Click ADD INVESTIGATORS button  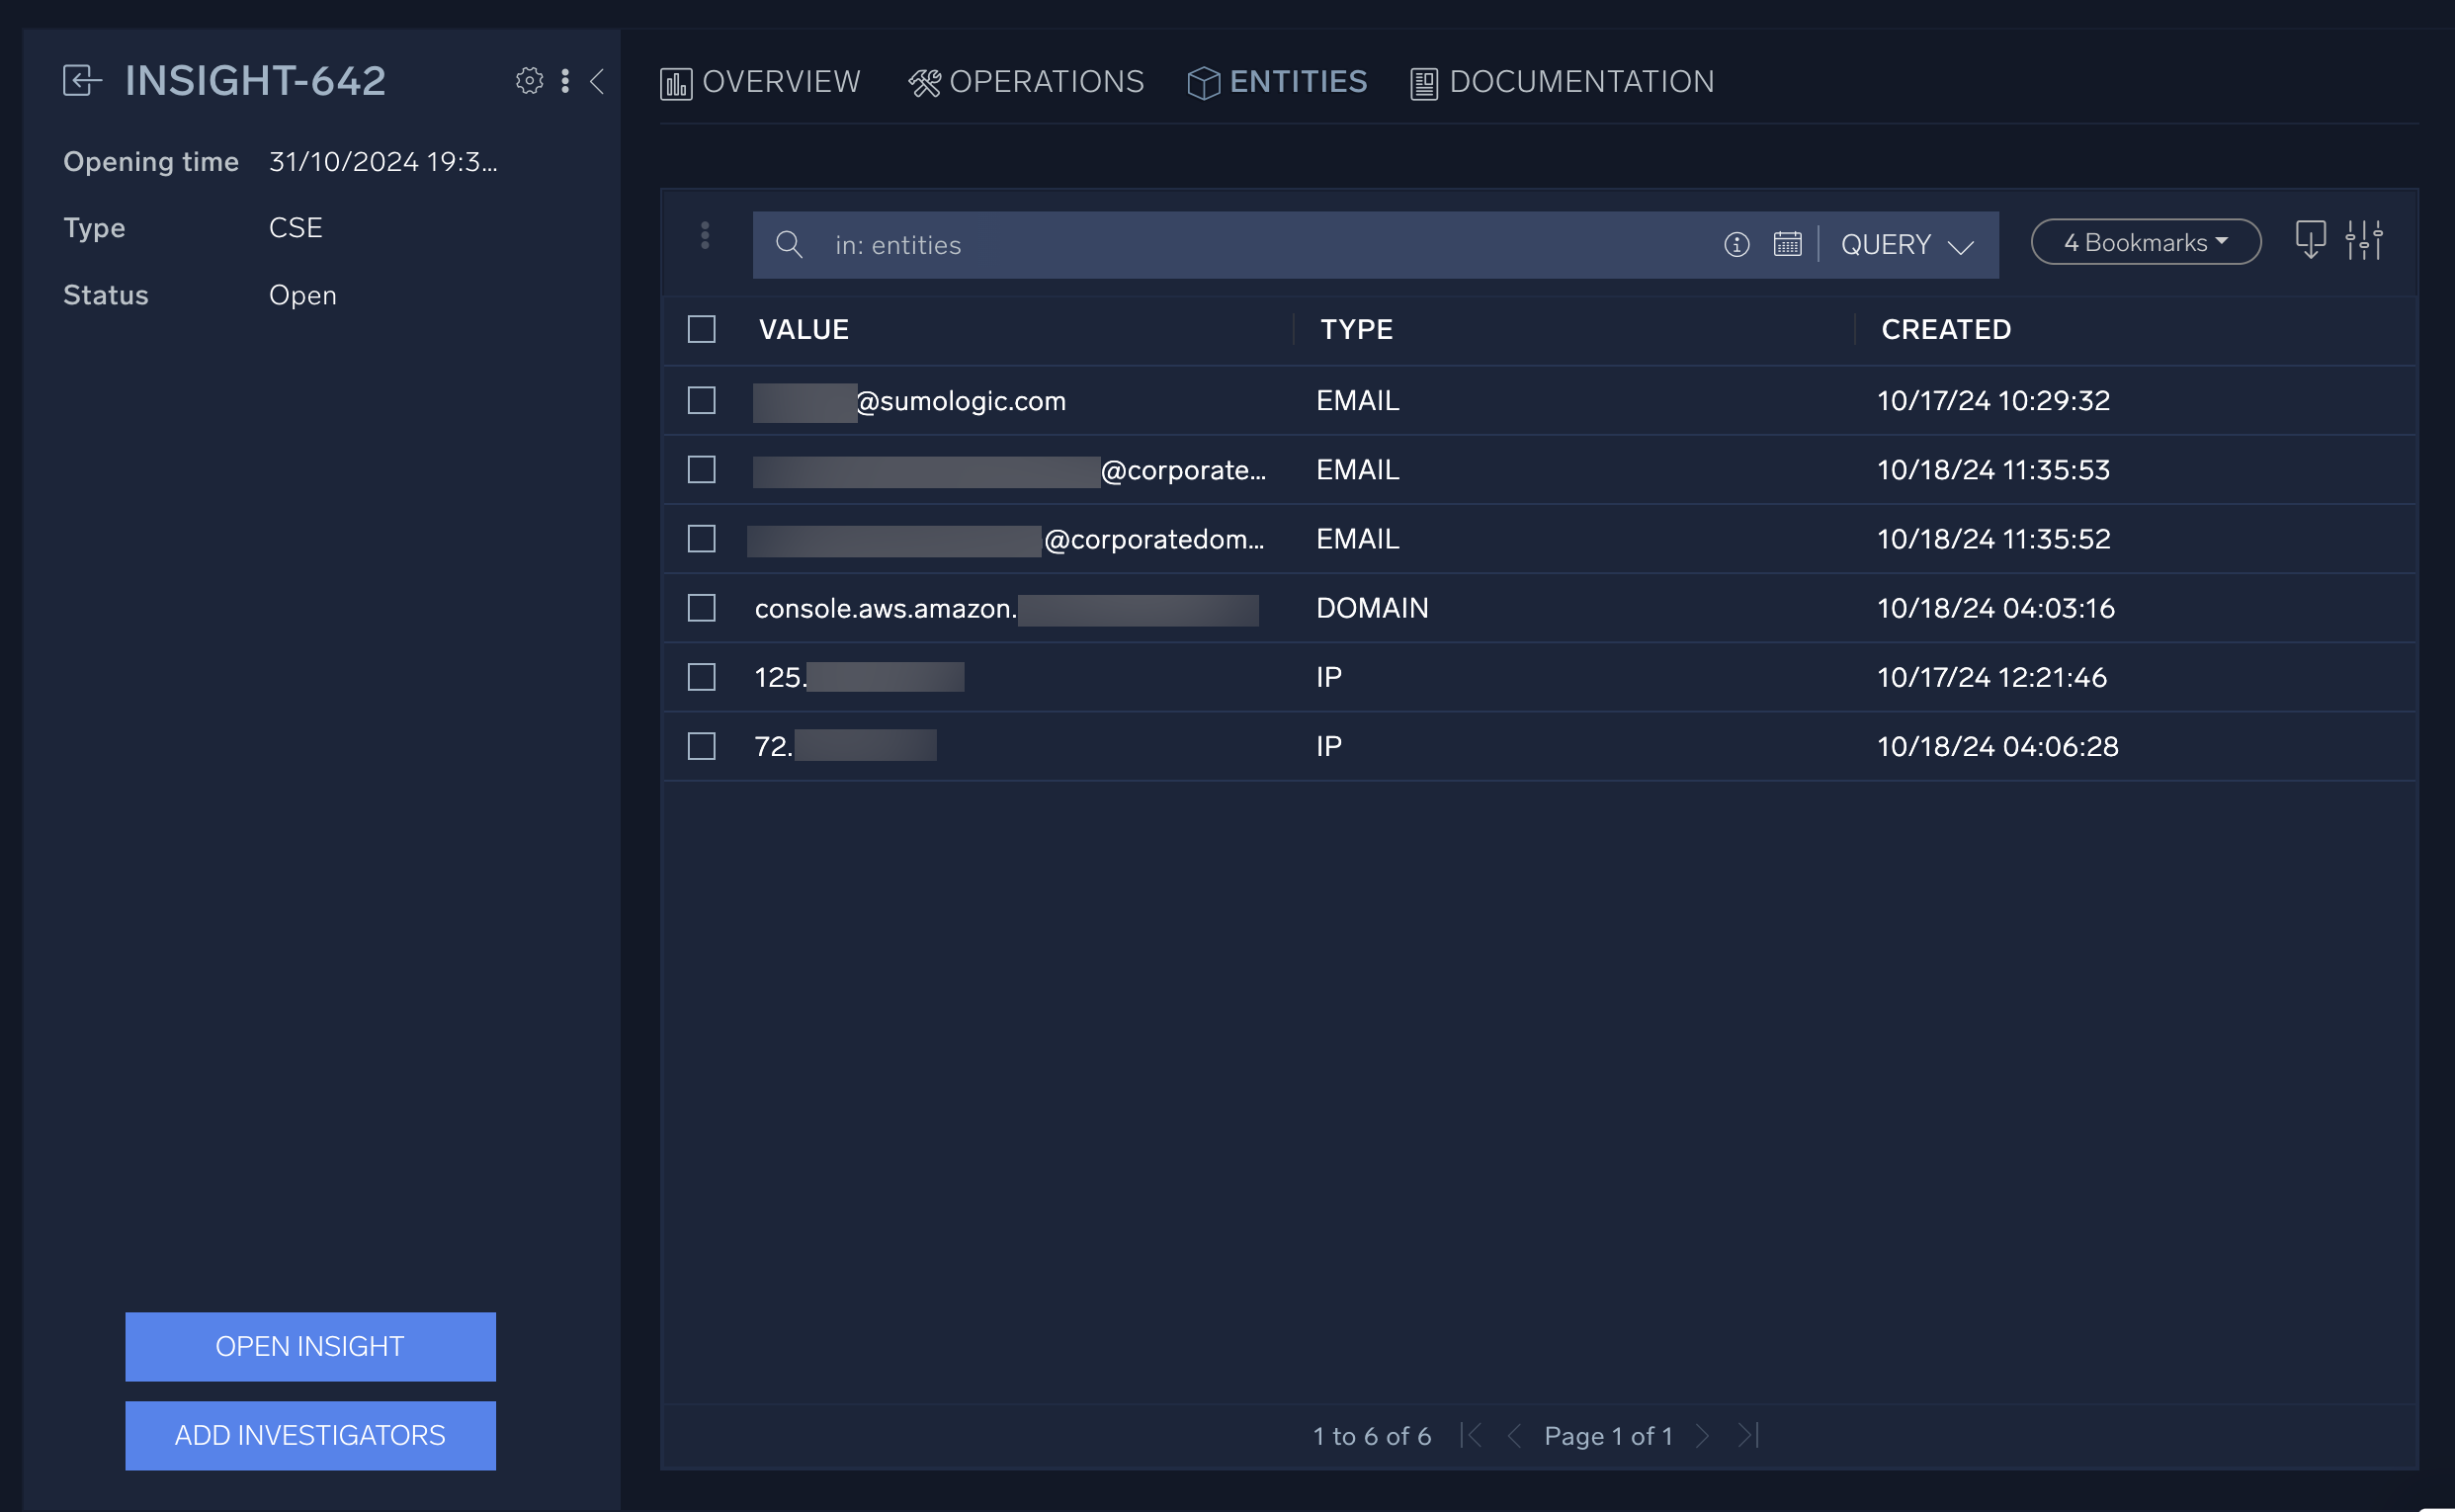(x=310, y=1435)
